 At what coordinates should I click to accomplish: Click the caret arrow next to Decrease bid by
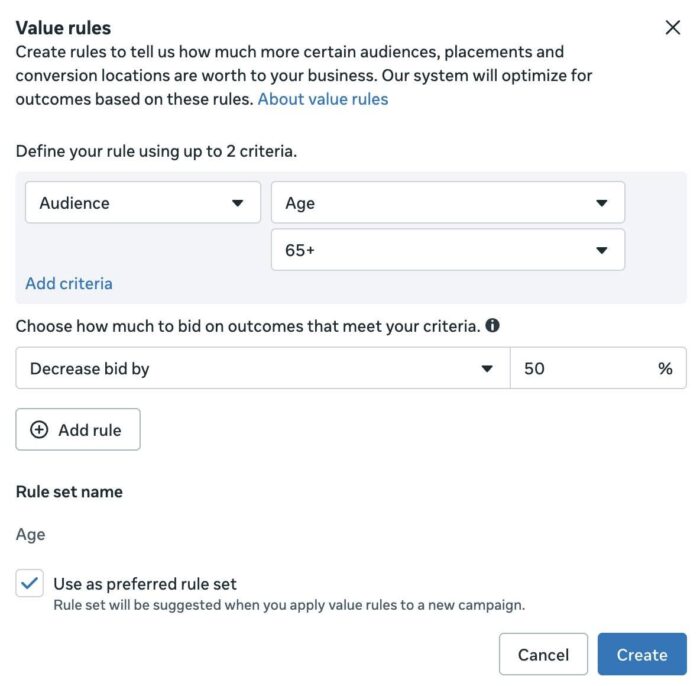tap(487, 369)
